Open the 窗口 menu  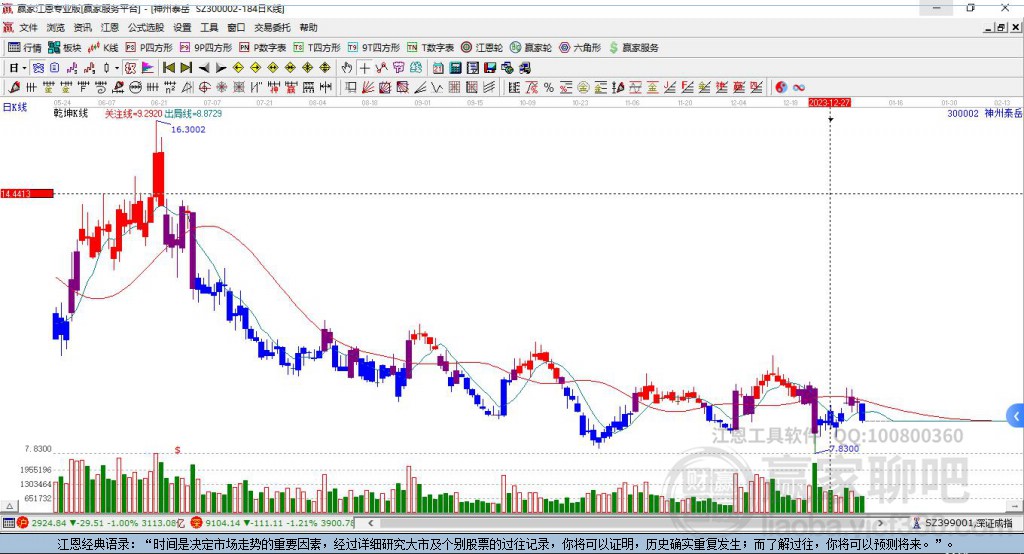(x=236, y=27)
